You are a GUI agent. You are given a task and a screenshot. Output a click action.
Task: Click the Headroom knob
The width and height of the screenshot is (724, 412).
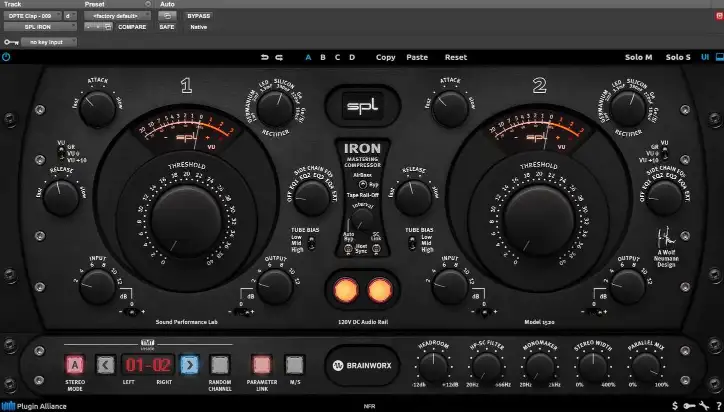434,367
